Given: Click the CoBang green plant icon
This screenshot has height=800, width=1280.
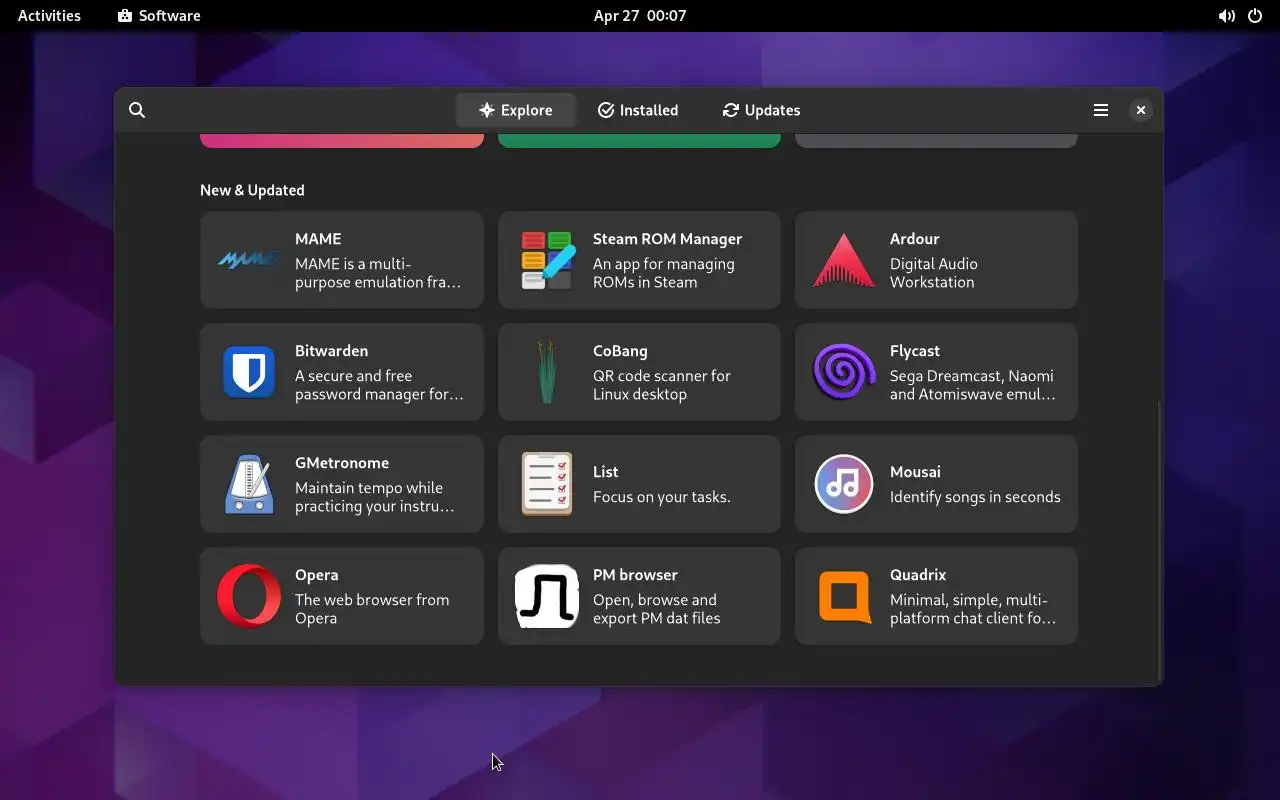Looking at the screenshot, I should pos(547,372).
